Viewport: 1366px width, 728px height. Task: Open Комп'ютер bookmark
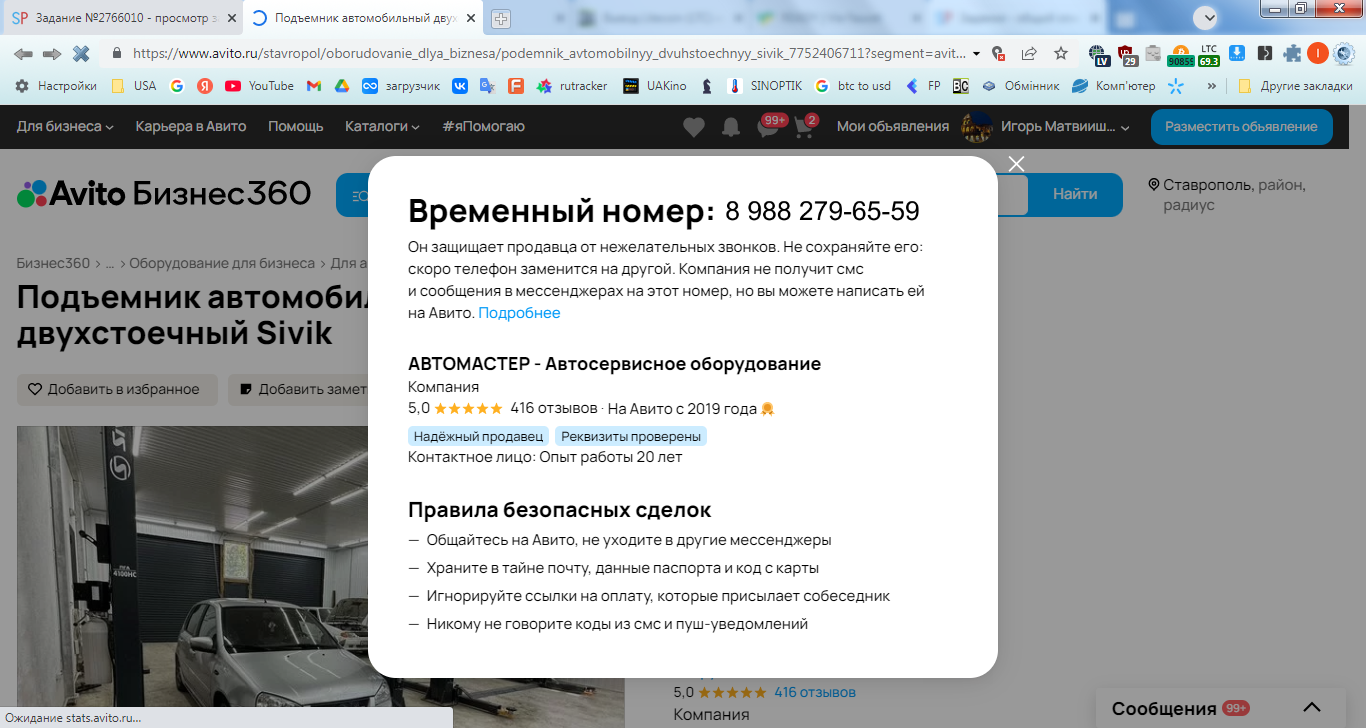tap(1114, 86)
